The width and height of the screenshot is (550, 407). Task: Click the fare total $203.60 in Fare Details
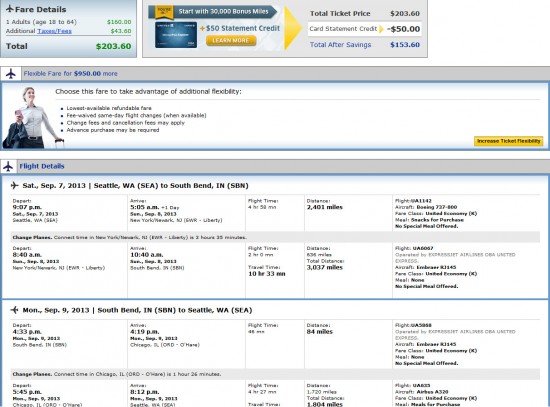click(114, 46)
